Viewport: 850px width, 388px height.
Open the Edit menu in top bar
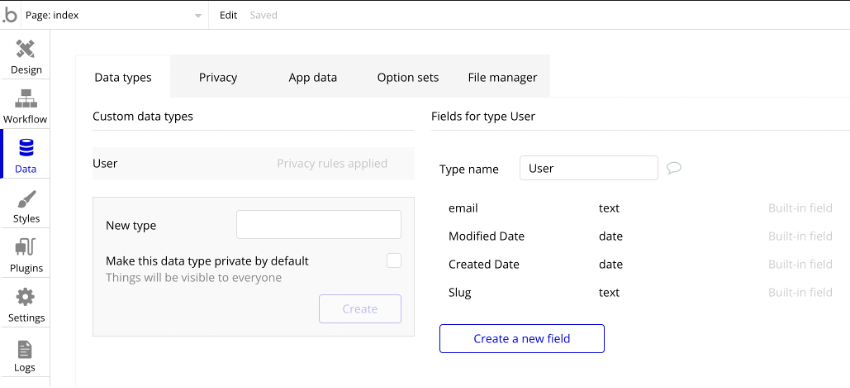tap(228, 15)
